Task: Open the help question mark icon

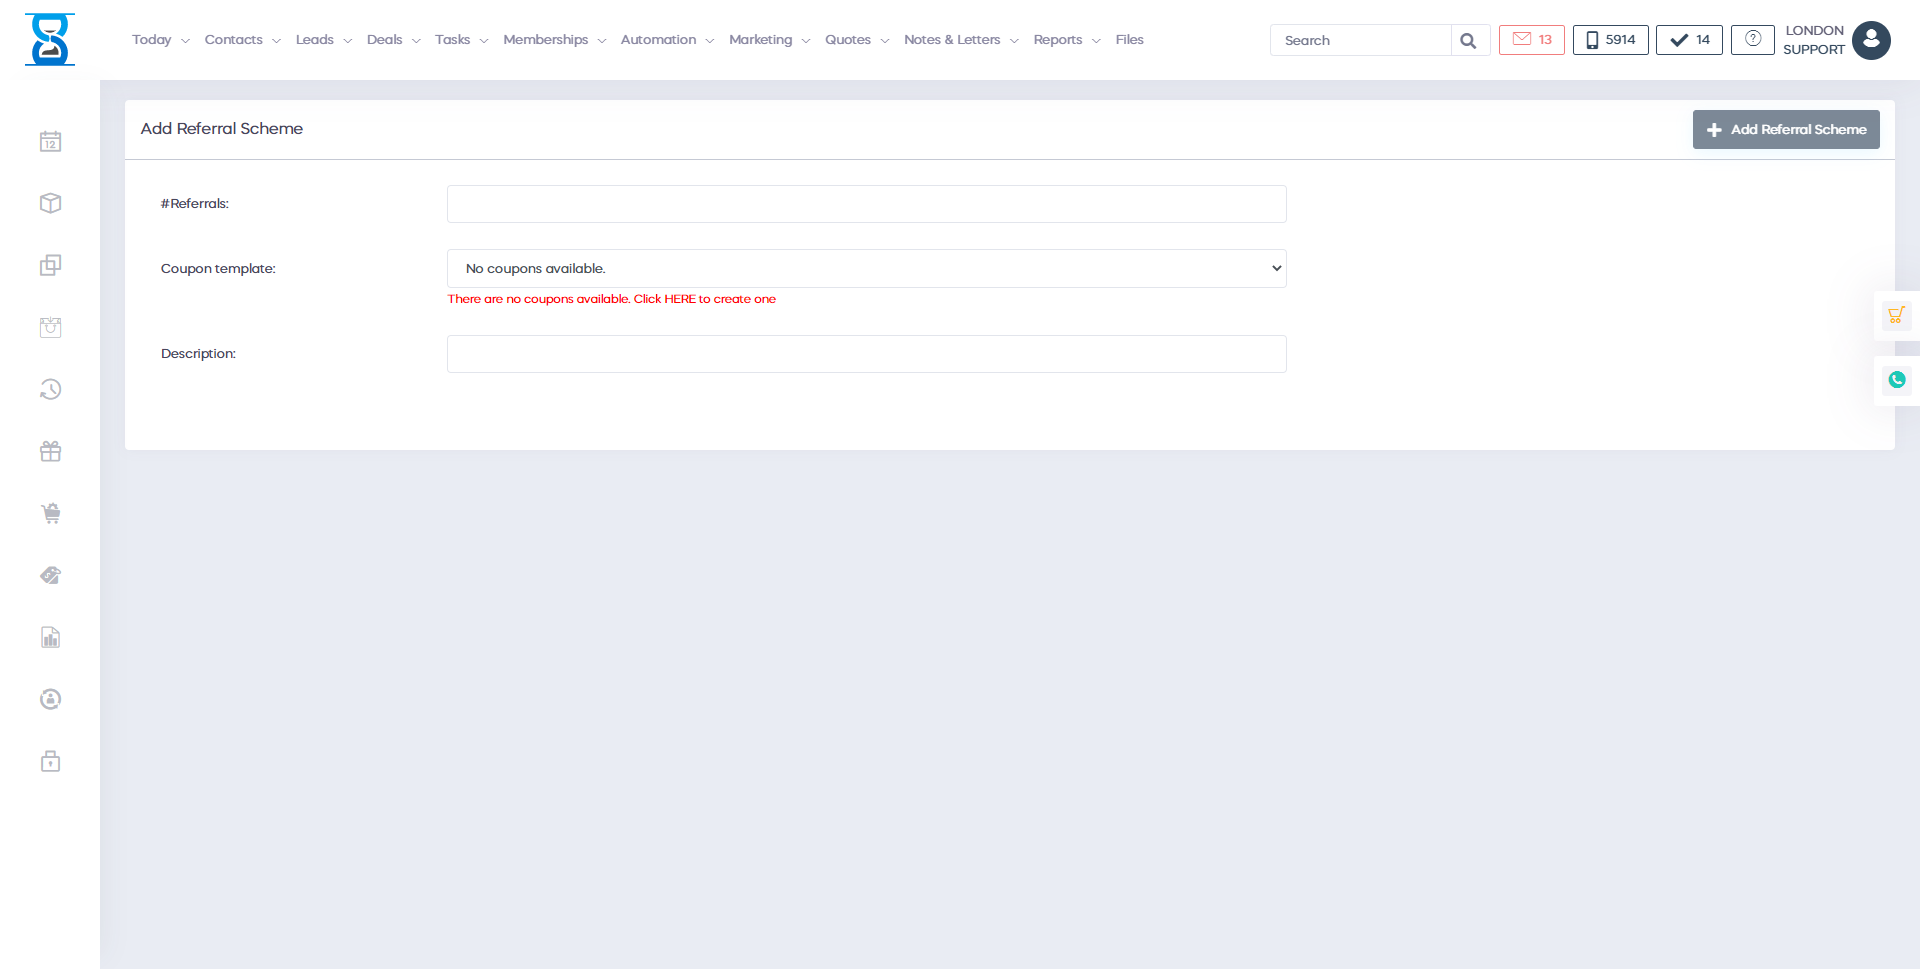Action: (1753, 39)
